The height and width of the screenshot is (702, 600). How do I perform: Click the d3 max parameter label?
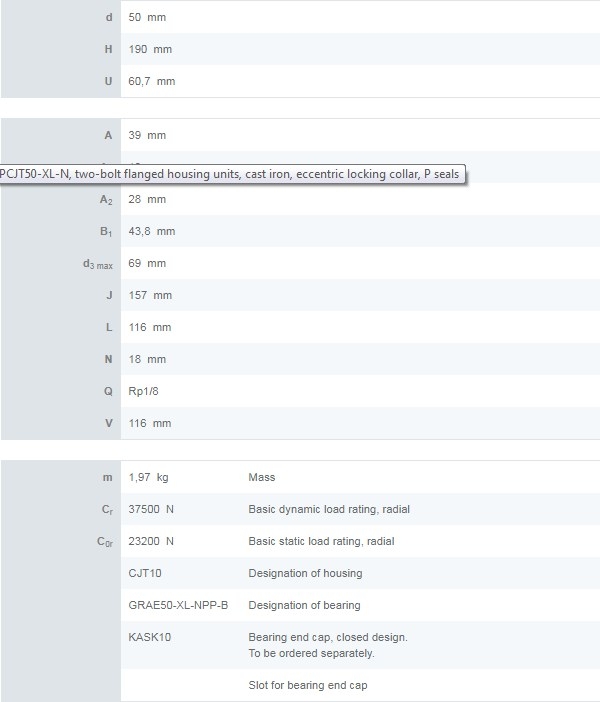coord(98,264)
